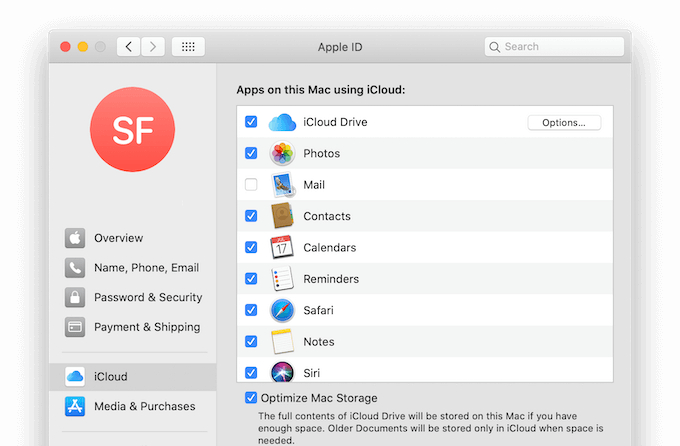Click the Apple ID window title

point(340,47)
